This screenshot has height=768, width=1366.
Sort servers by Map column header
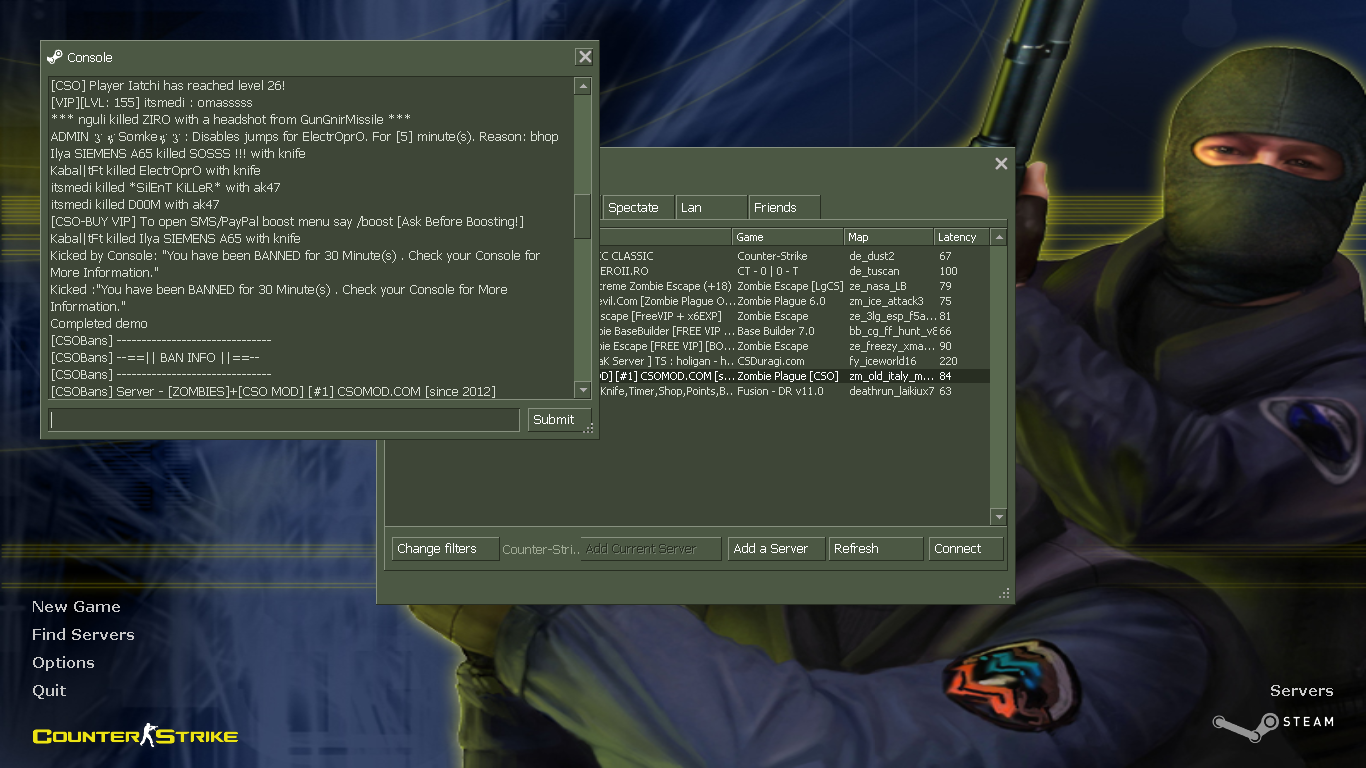(887, 237)
